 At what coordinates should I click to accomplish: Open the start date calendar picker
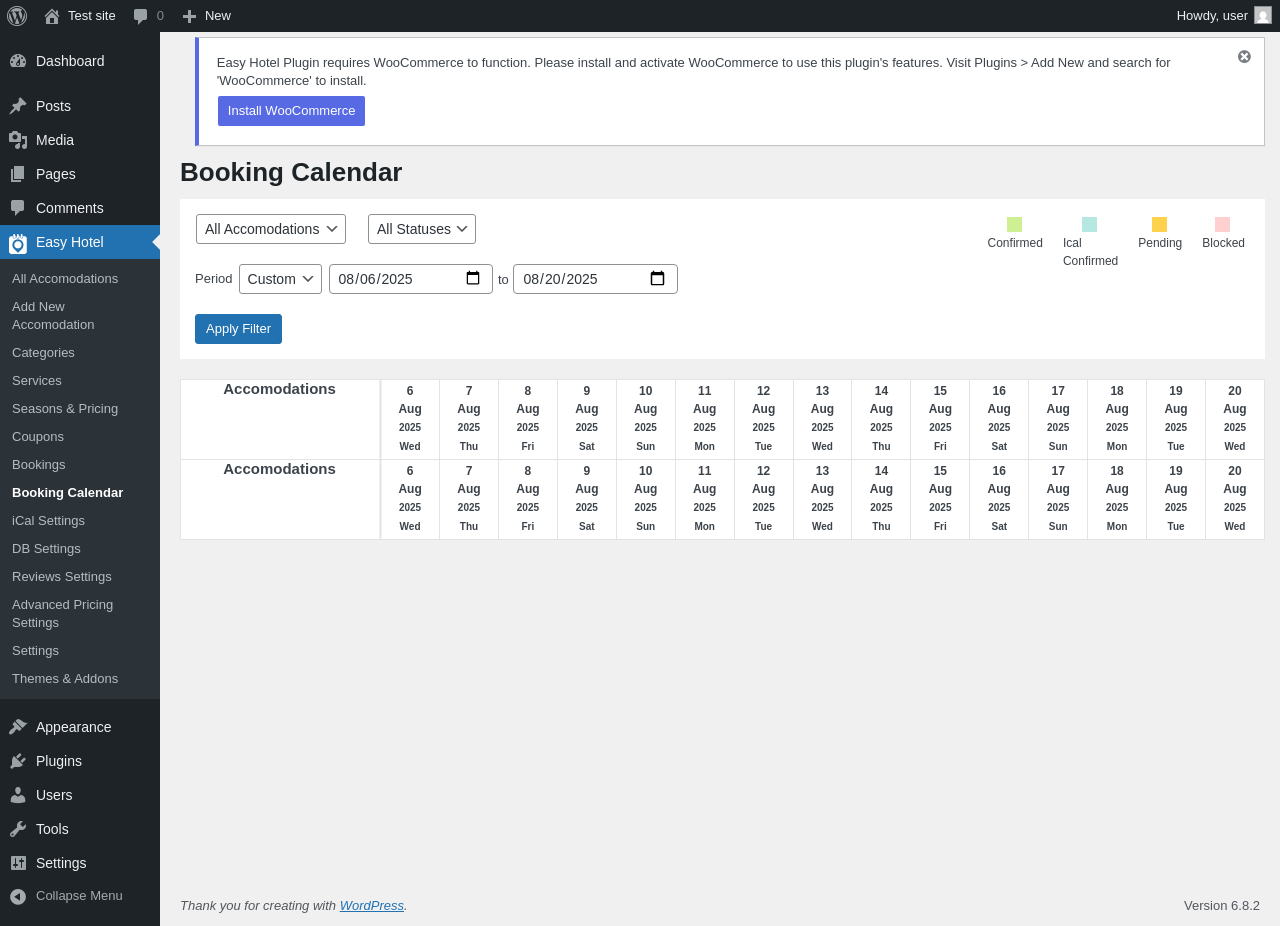[473, 279]
